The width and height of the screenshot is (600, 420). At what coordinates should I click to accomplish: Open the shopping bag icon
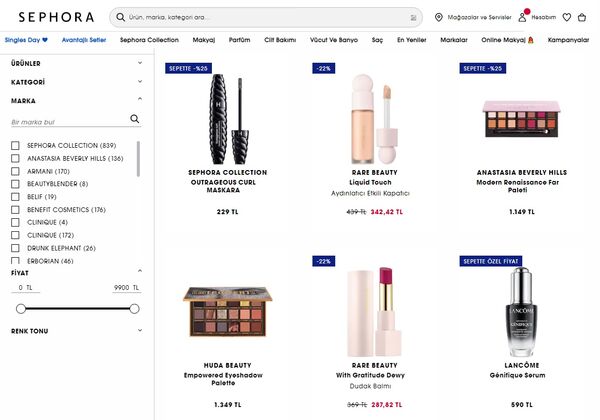click(x=582, y=17)
